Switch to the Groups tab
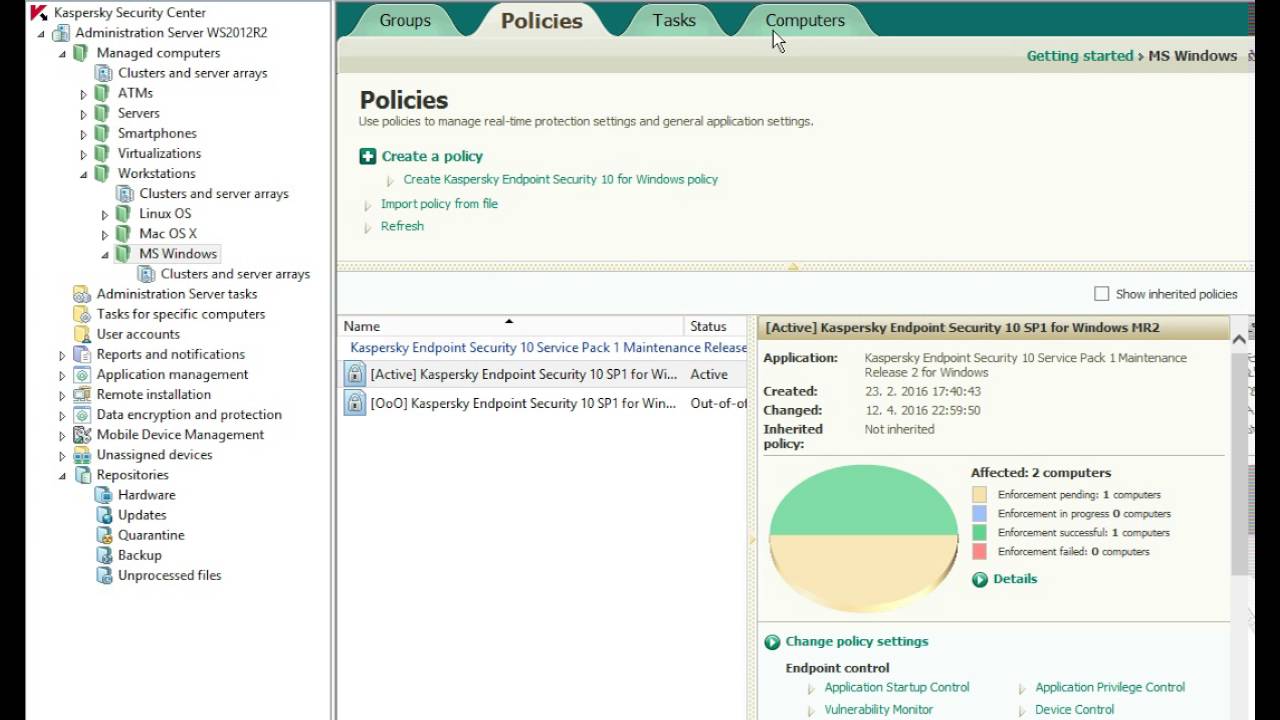This screenshot has width=1280, height=720. (x=405, y=20)
